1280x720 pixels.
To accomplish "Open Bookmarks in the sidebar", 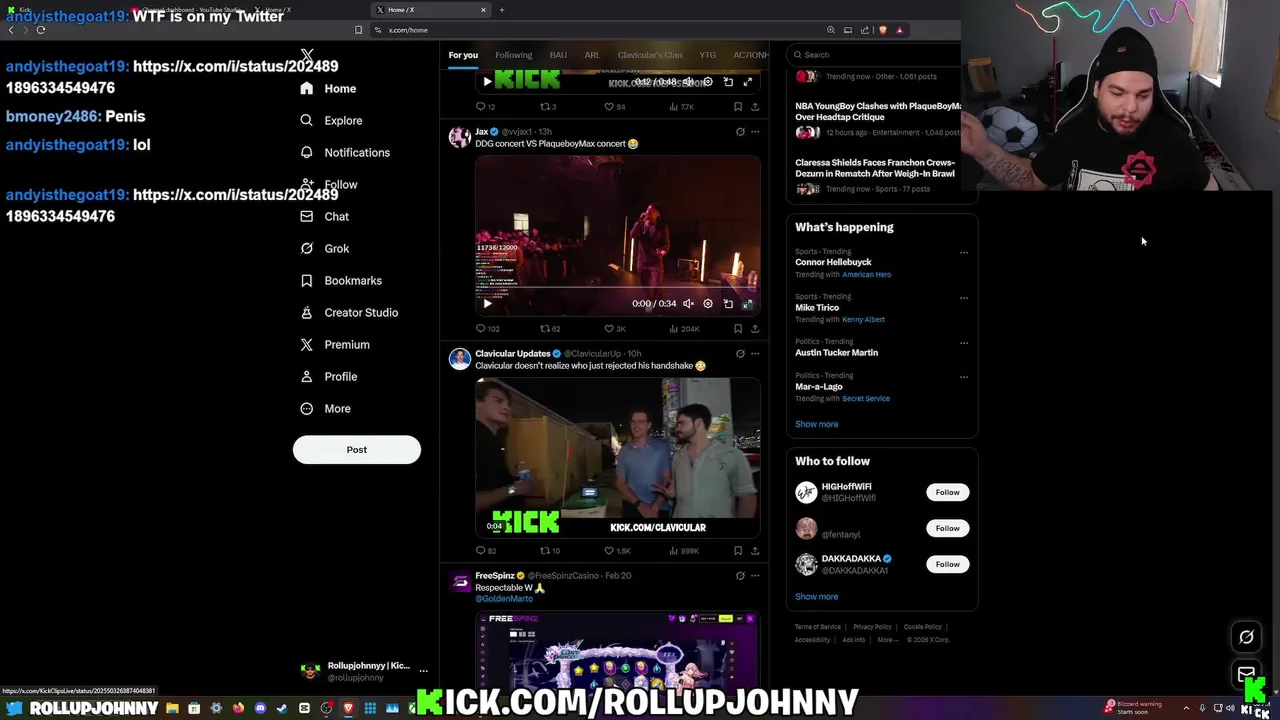I will (341, 281).
